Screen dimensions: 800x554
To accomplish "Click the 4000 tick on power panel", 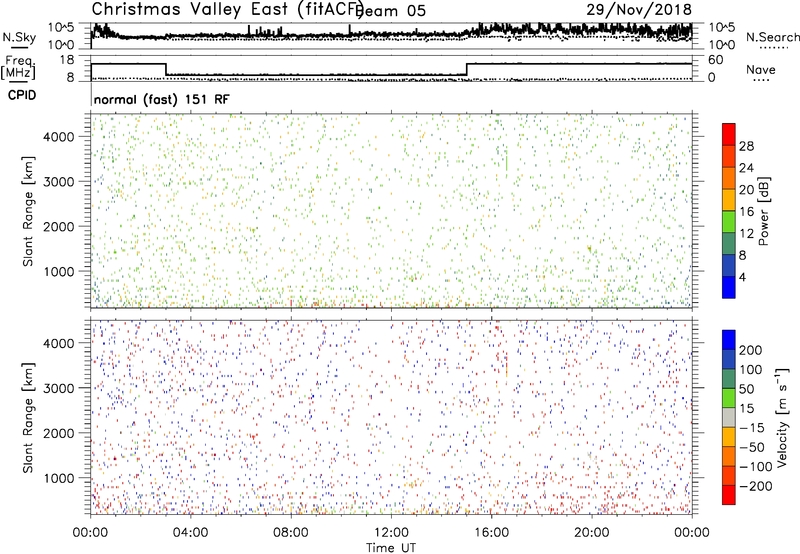I will [58, 137].
